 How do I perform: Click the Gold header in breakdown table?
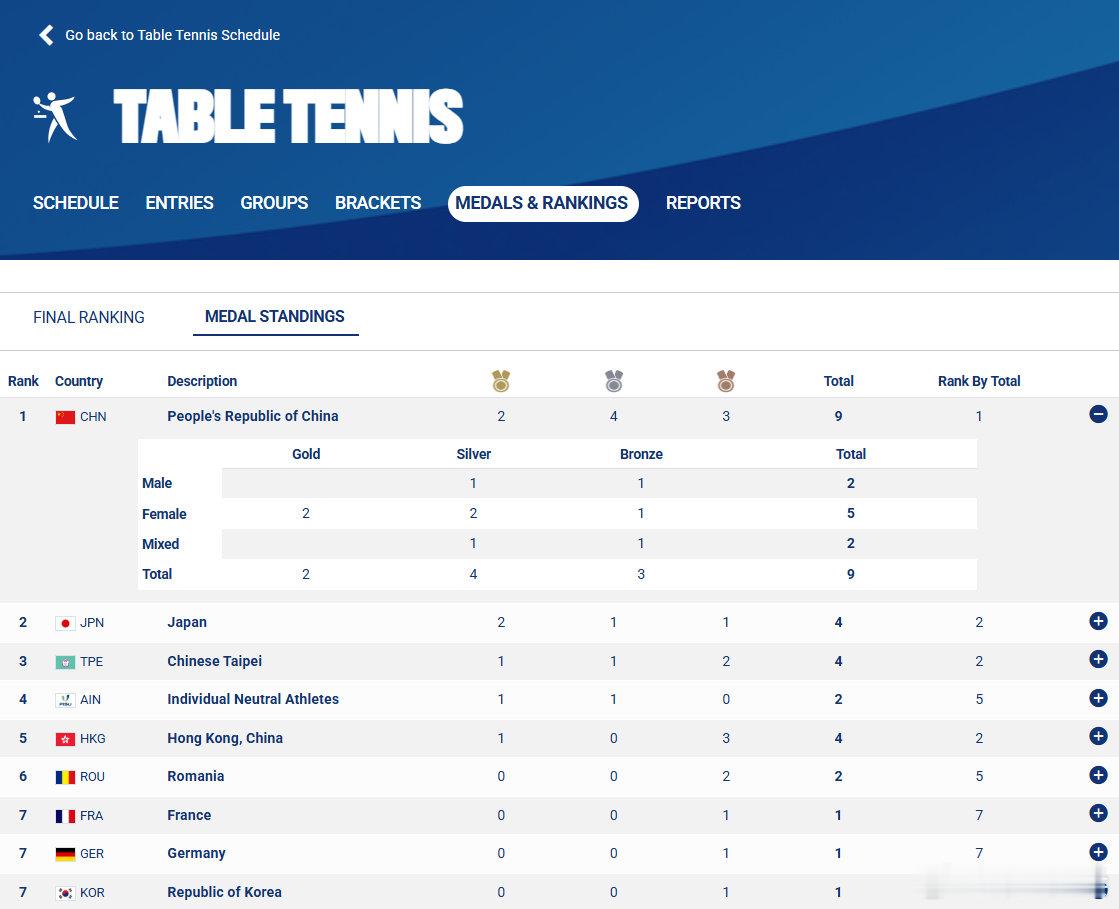306,454
